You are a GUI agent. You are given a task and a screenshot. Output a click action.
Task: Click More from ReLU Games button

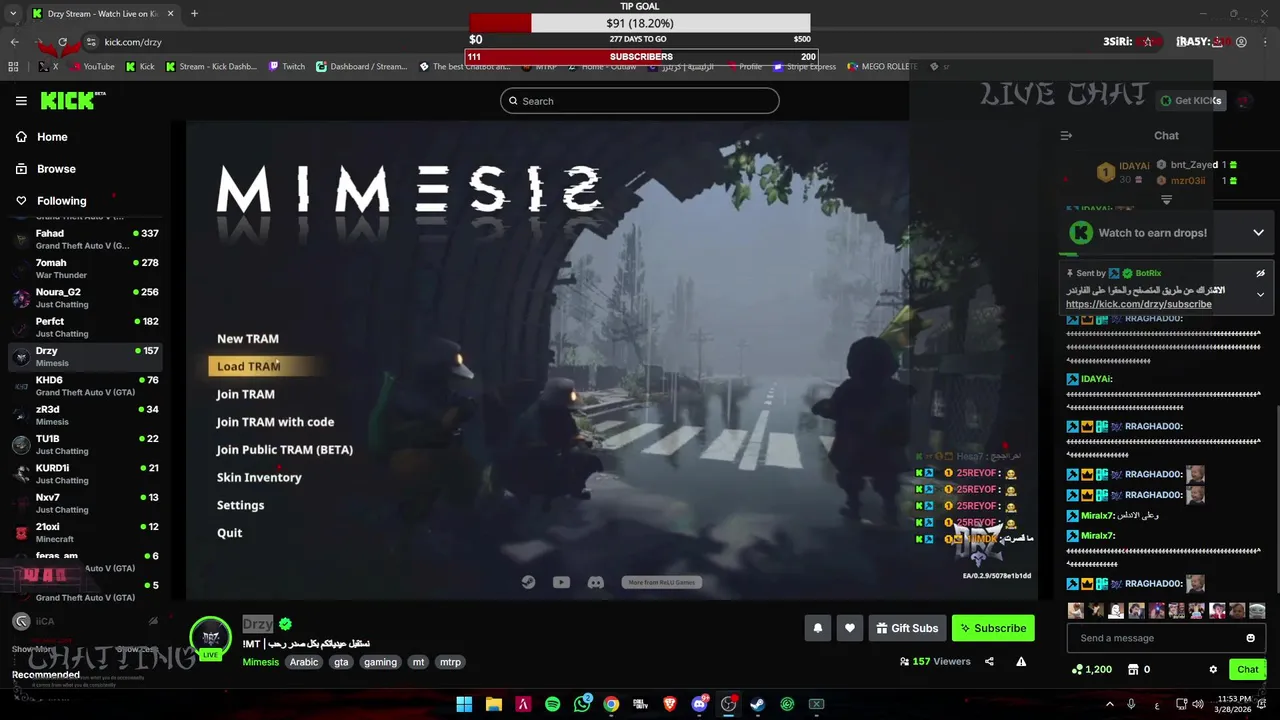point(661,582)
